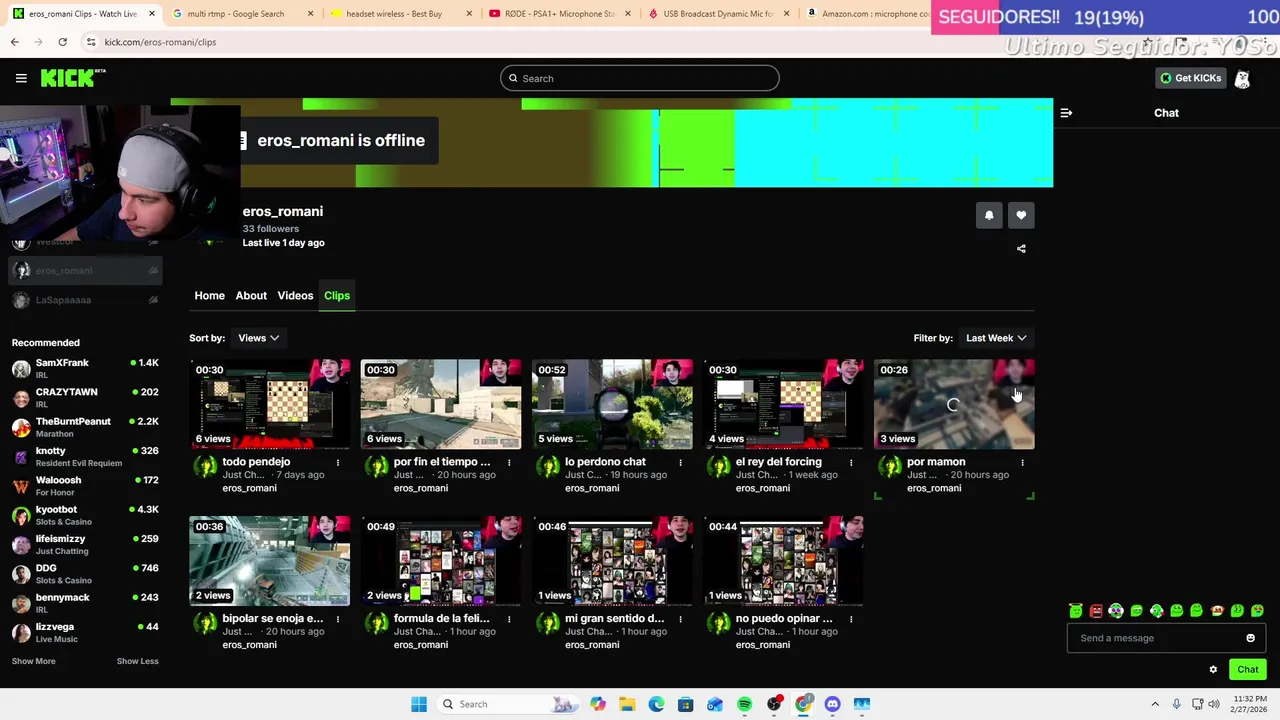Switch to the Home tab
The height and width of the screenshot is (720, 1280).
point(209,296)
